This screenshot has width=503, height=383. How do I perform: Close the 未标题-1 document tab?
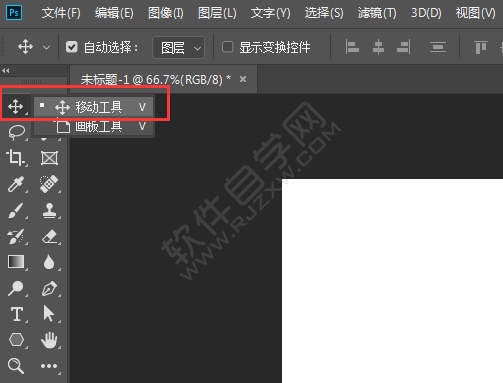tap(243, 79)
